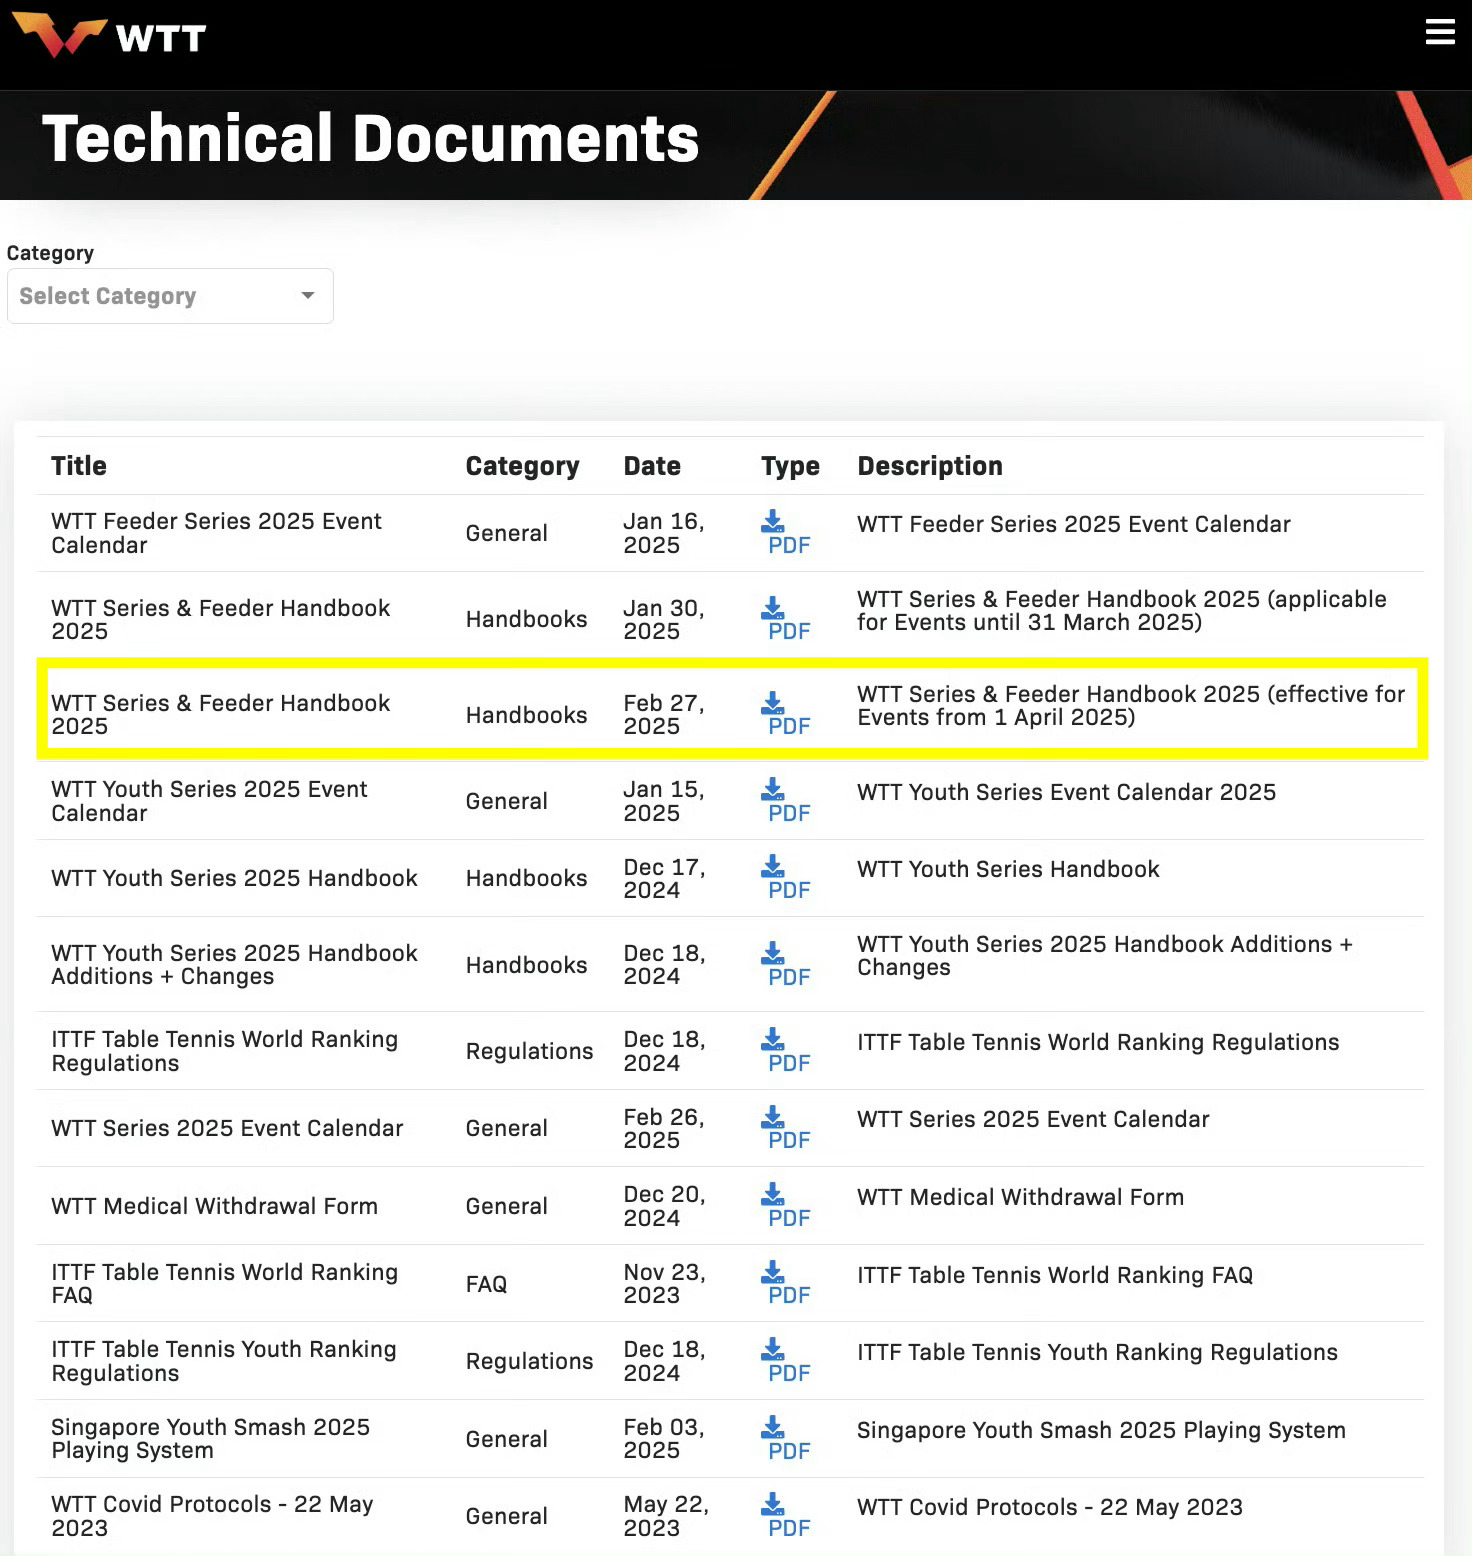Download Singapore Youth Smash Playing System PDF

coord(788,1439)
